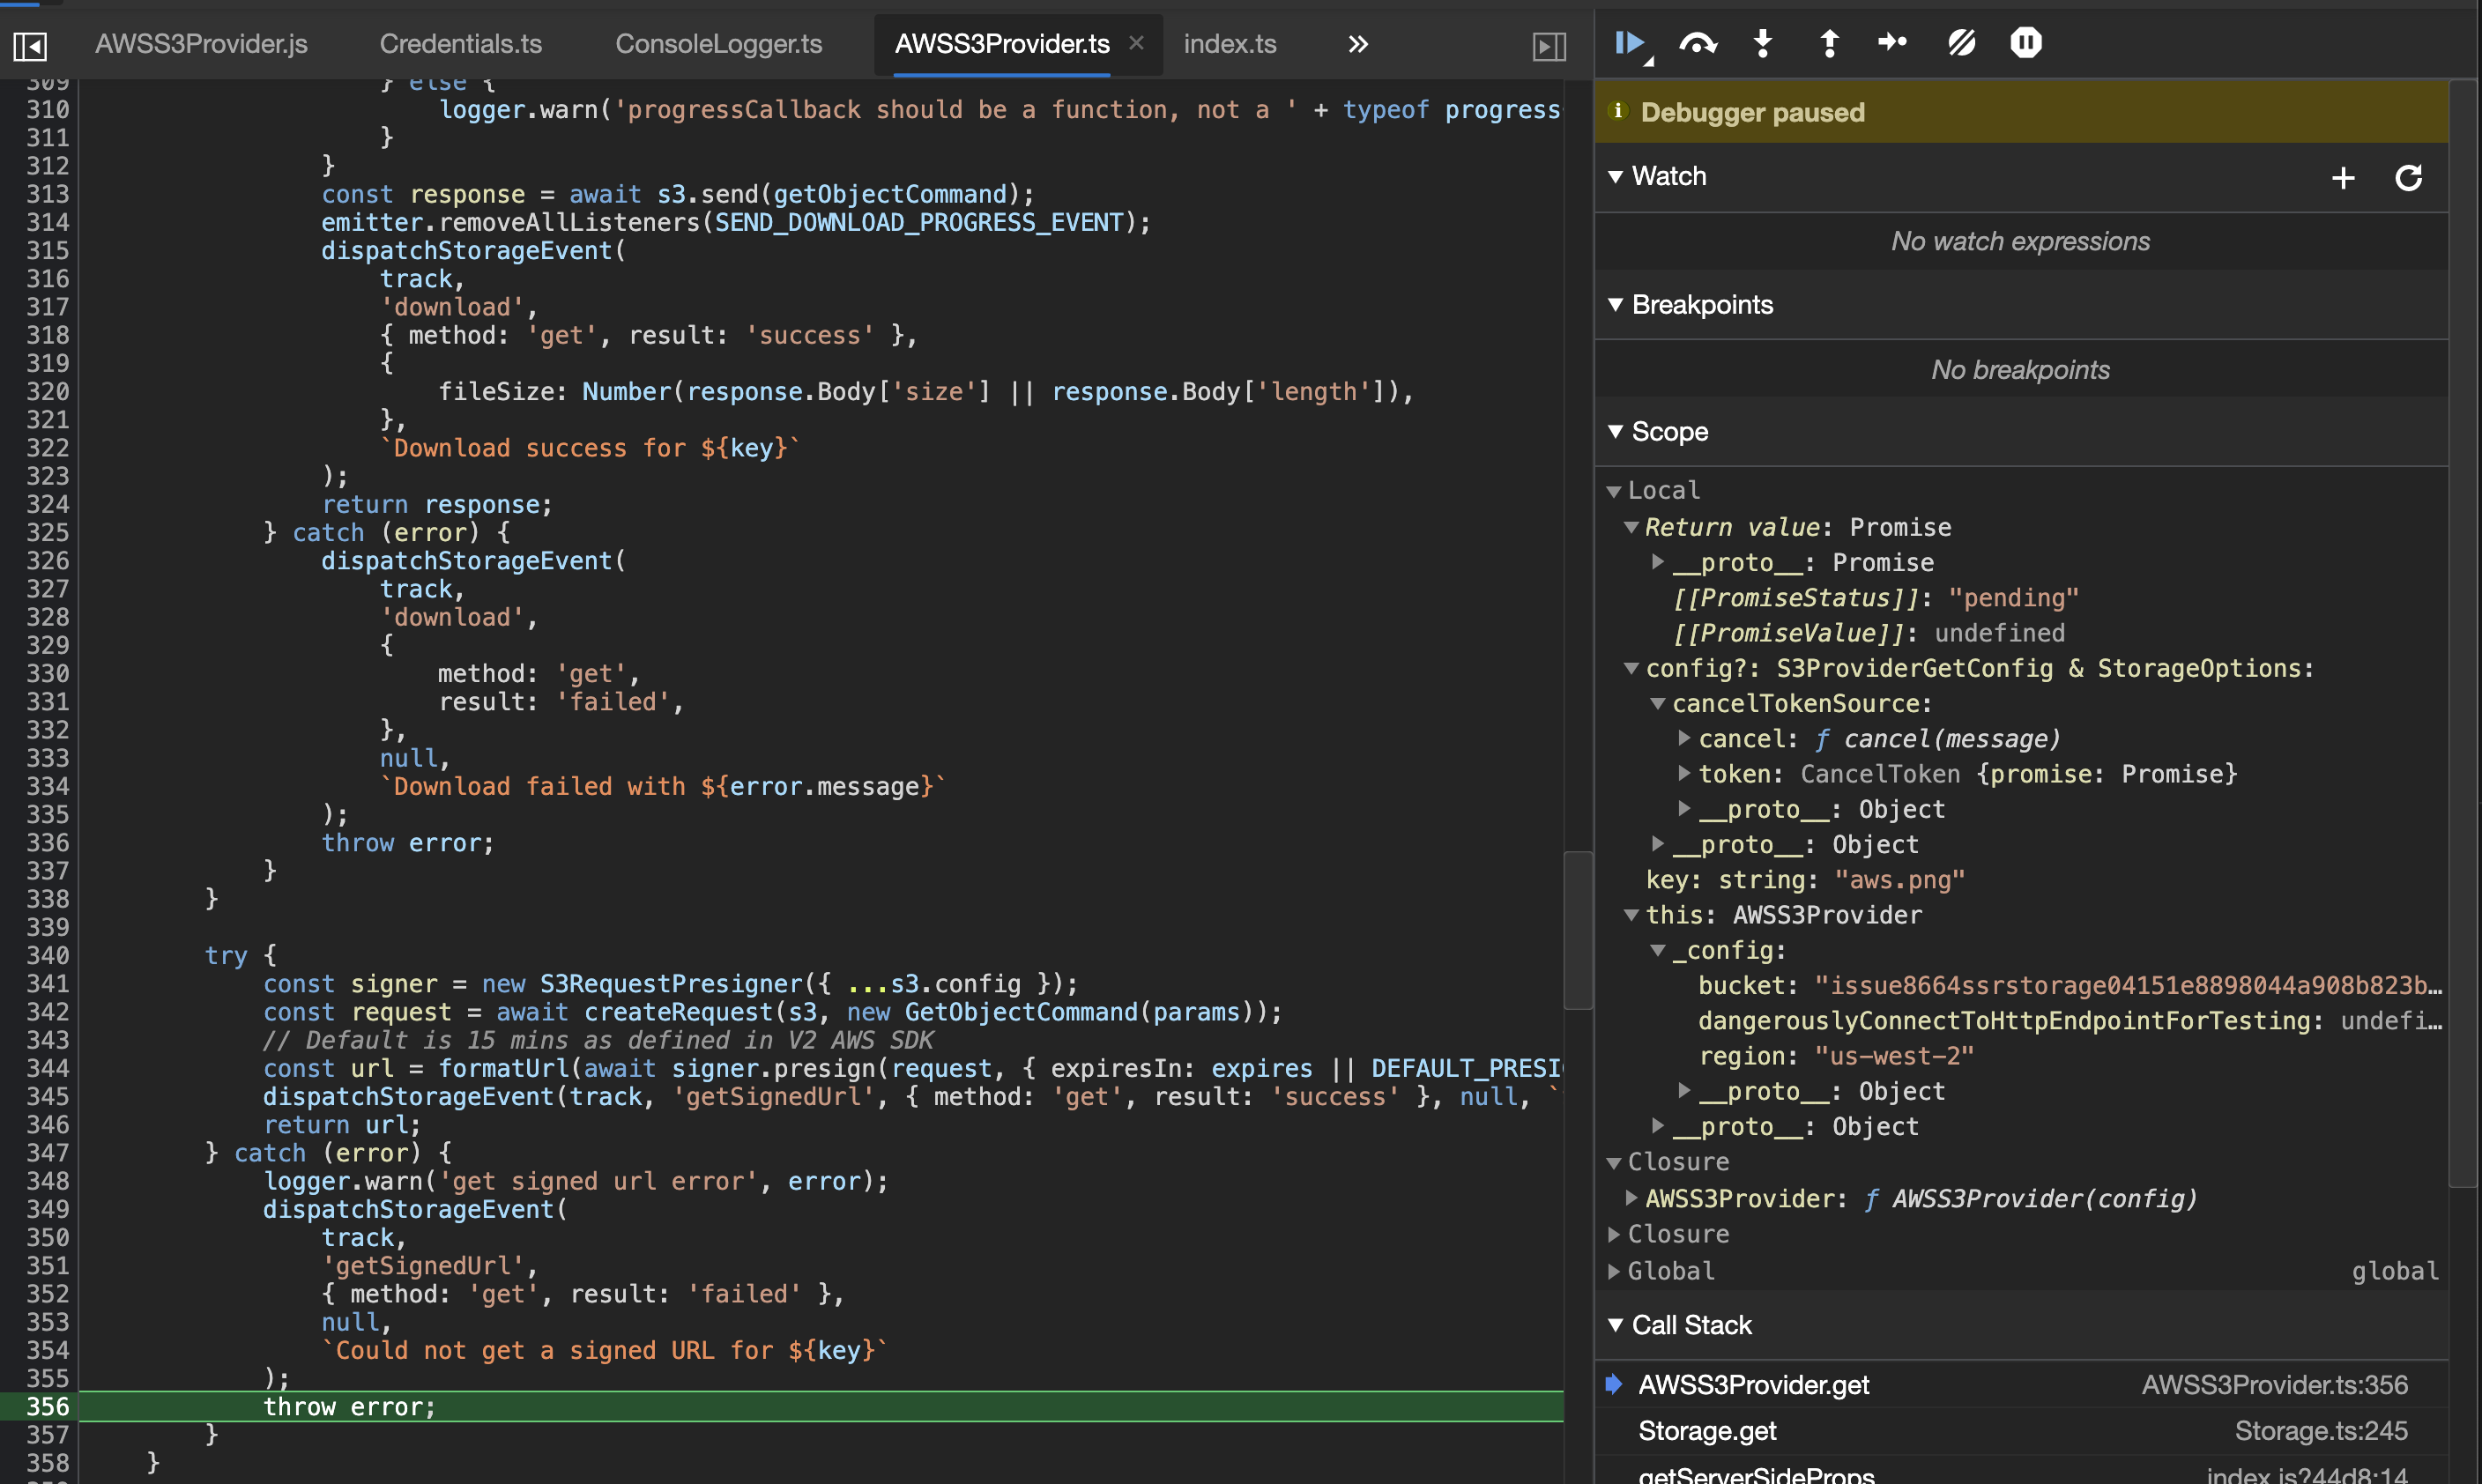Select the Storage.get call stack frame
The height and width of the screenshot is (1484, 2482).
[x=1708, y=1430]
